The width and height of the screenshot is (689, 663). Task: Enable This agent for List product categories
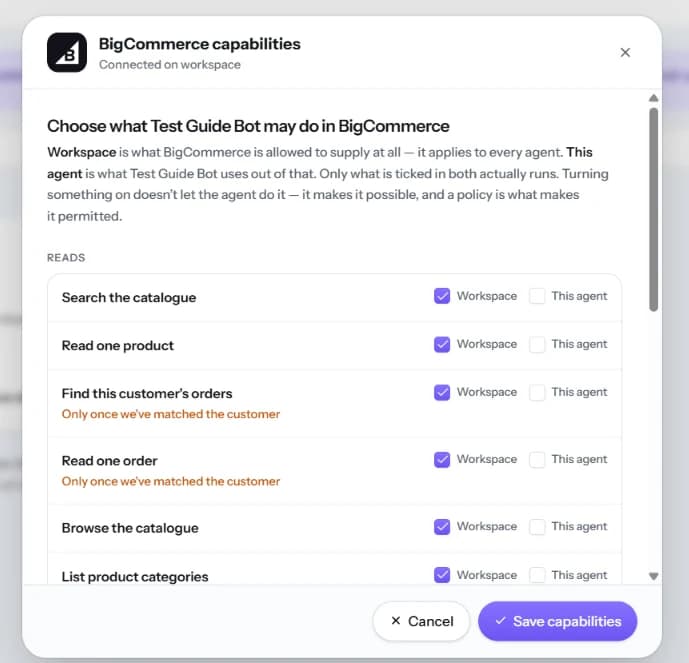(x=537, y=575)
